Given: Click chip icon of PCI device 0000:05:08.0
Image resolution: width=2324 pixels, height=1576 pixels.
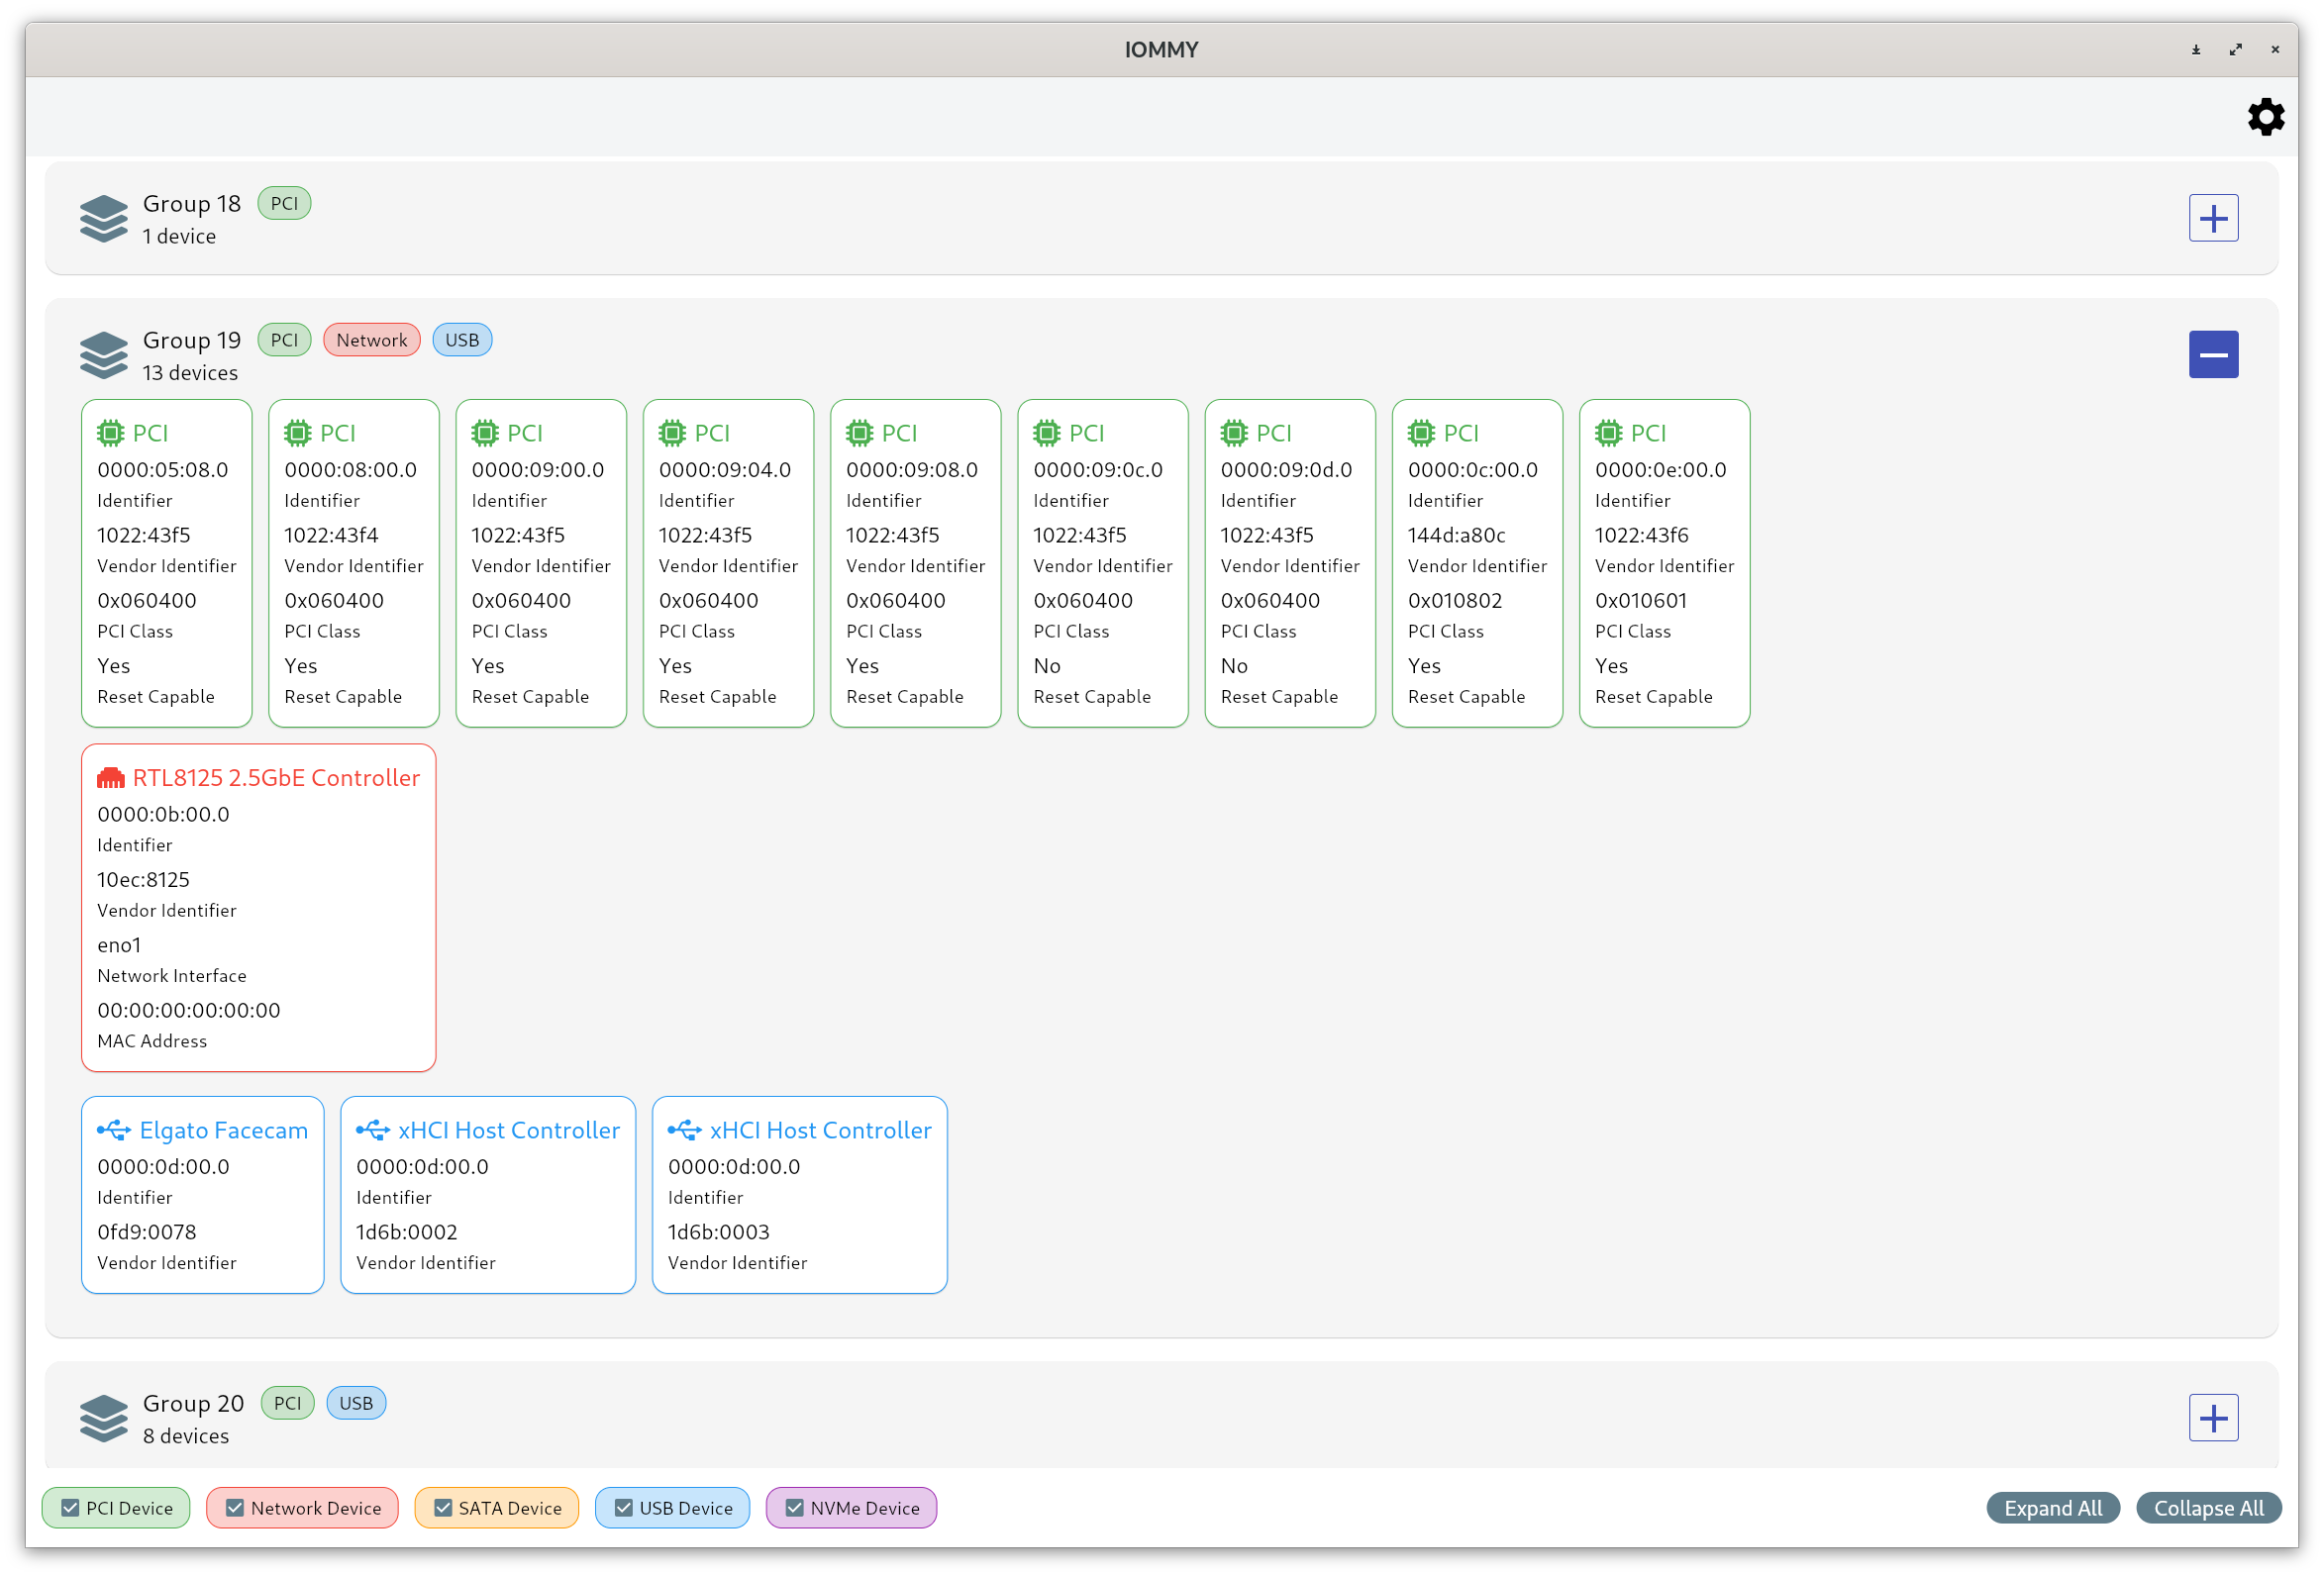Looking at the screenshot, I should click(x=111, y=433).
